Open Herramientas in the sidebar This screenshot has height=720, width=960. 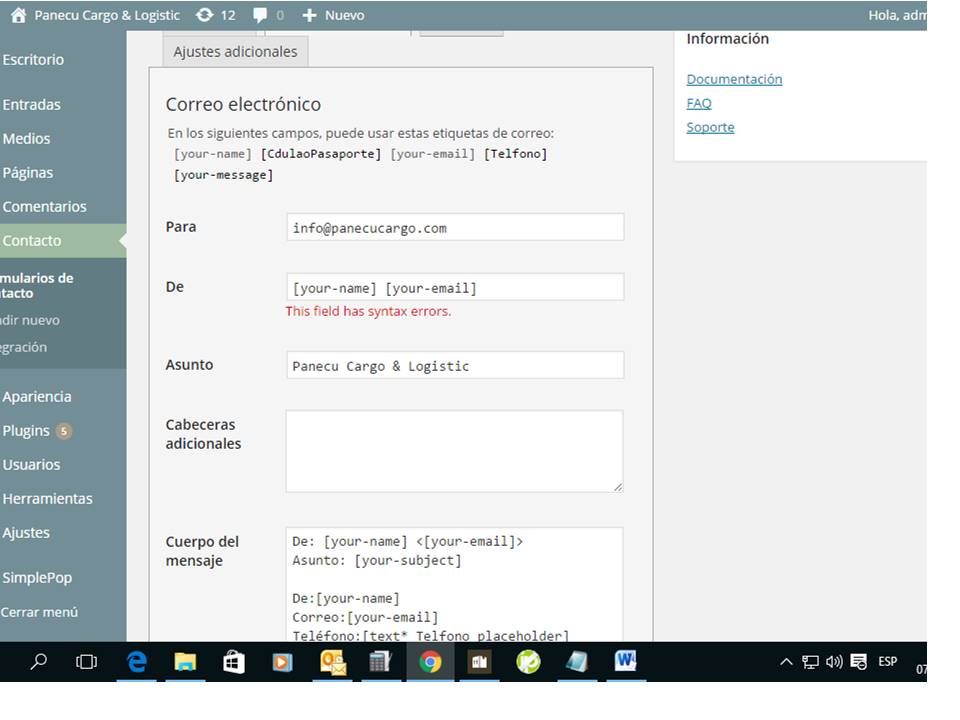[x=47, y=498]
